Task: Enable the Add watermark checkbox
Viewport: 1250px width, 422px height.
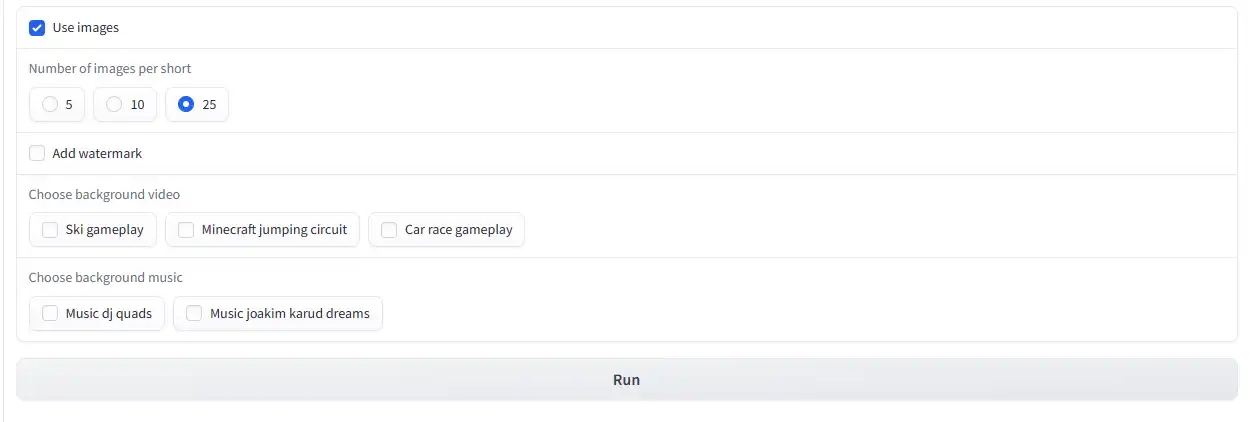Action: tap(37, 153)
